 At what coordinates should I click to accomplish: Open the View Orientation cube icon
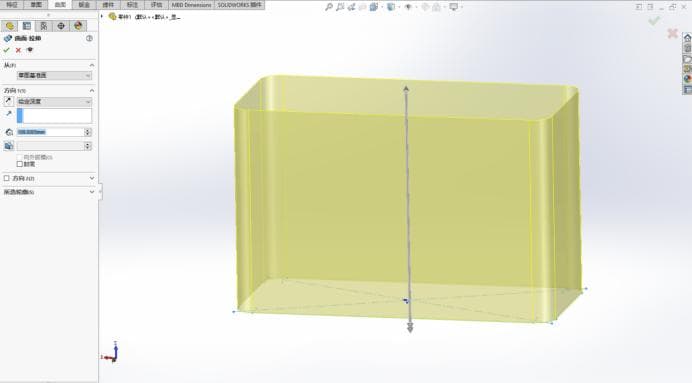coord(374,7)
